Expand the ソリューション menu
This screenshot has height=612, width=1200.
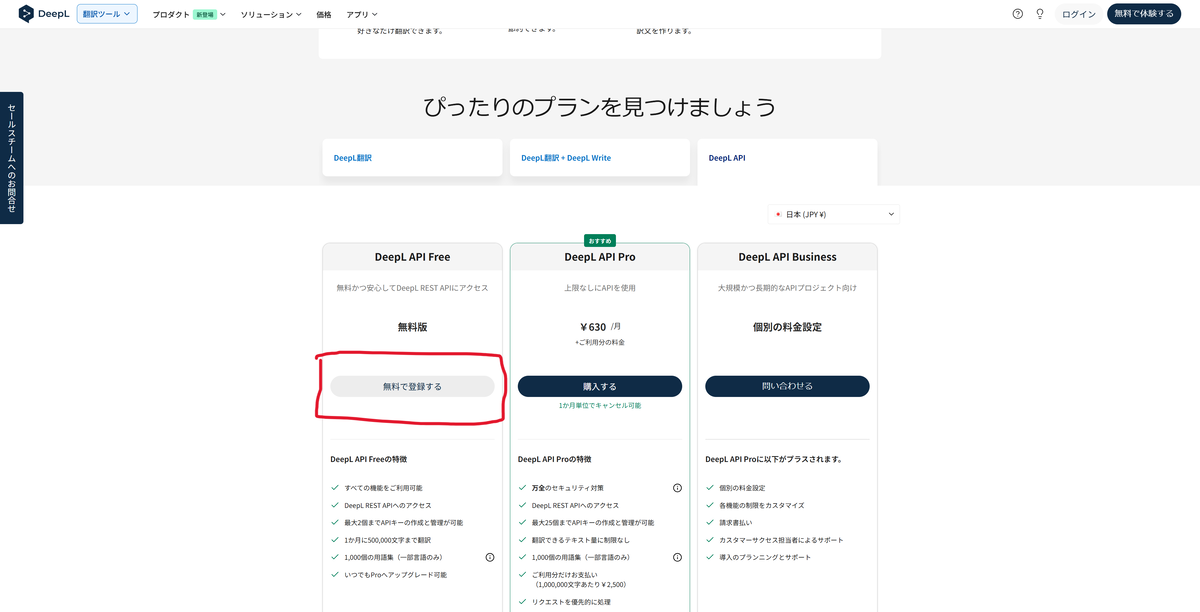[x=271, y=15]
